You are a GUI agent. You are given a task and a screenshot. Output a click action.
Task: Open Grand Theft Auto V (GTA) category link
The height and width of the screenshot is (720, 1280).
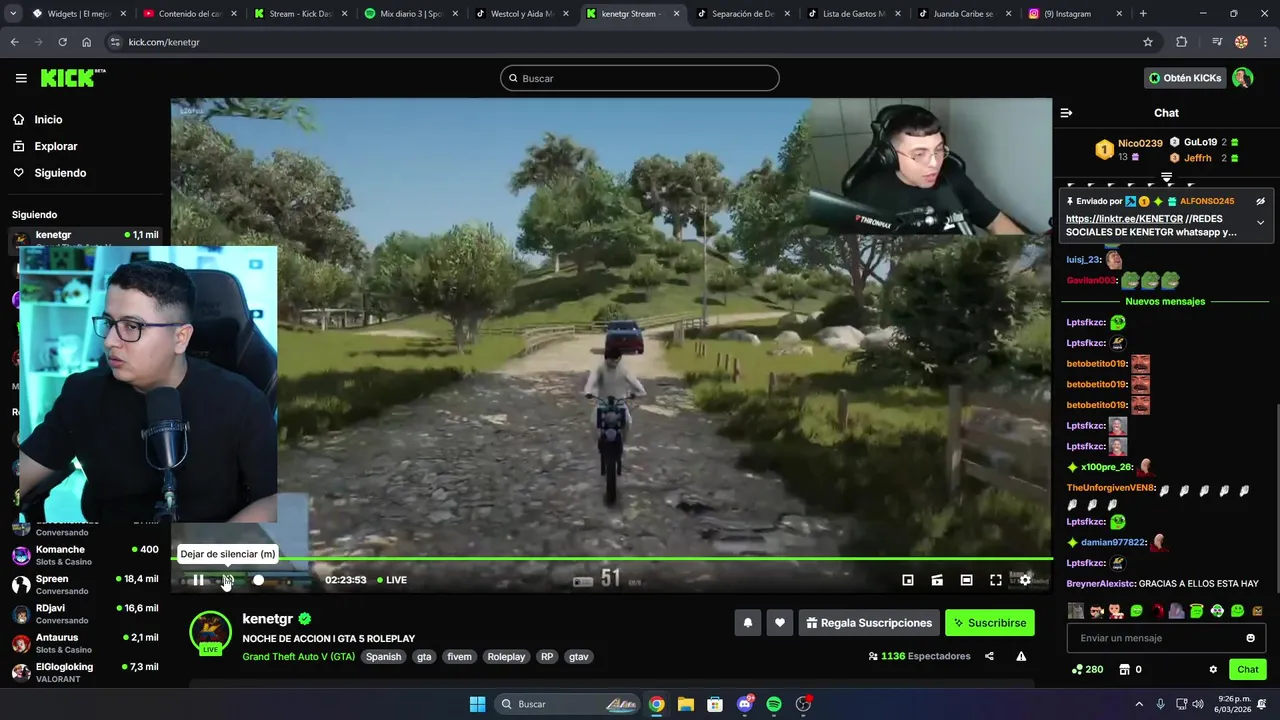click(298, 657)
